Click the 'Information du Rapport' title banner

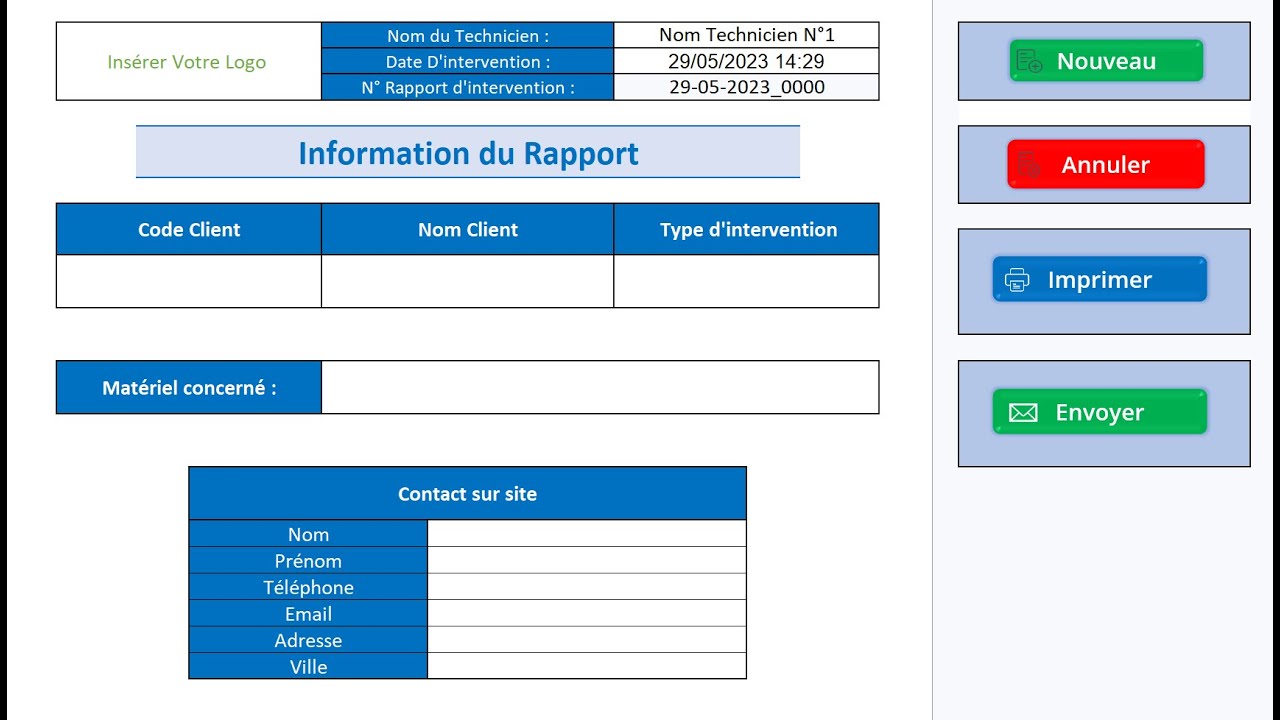468,153
